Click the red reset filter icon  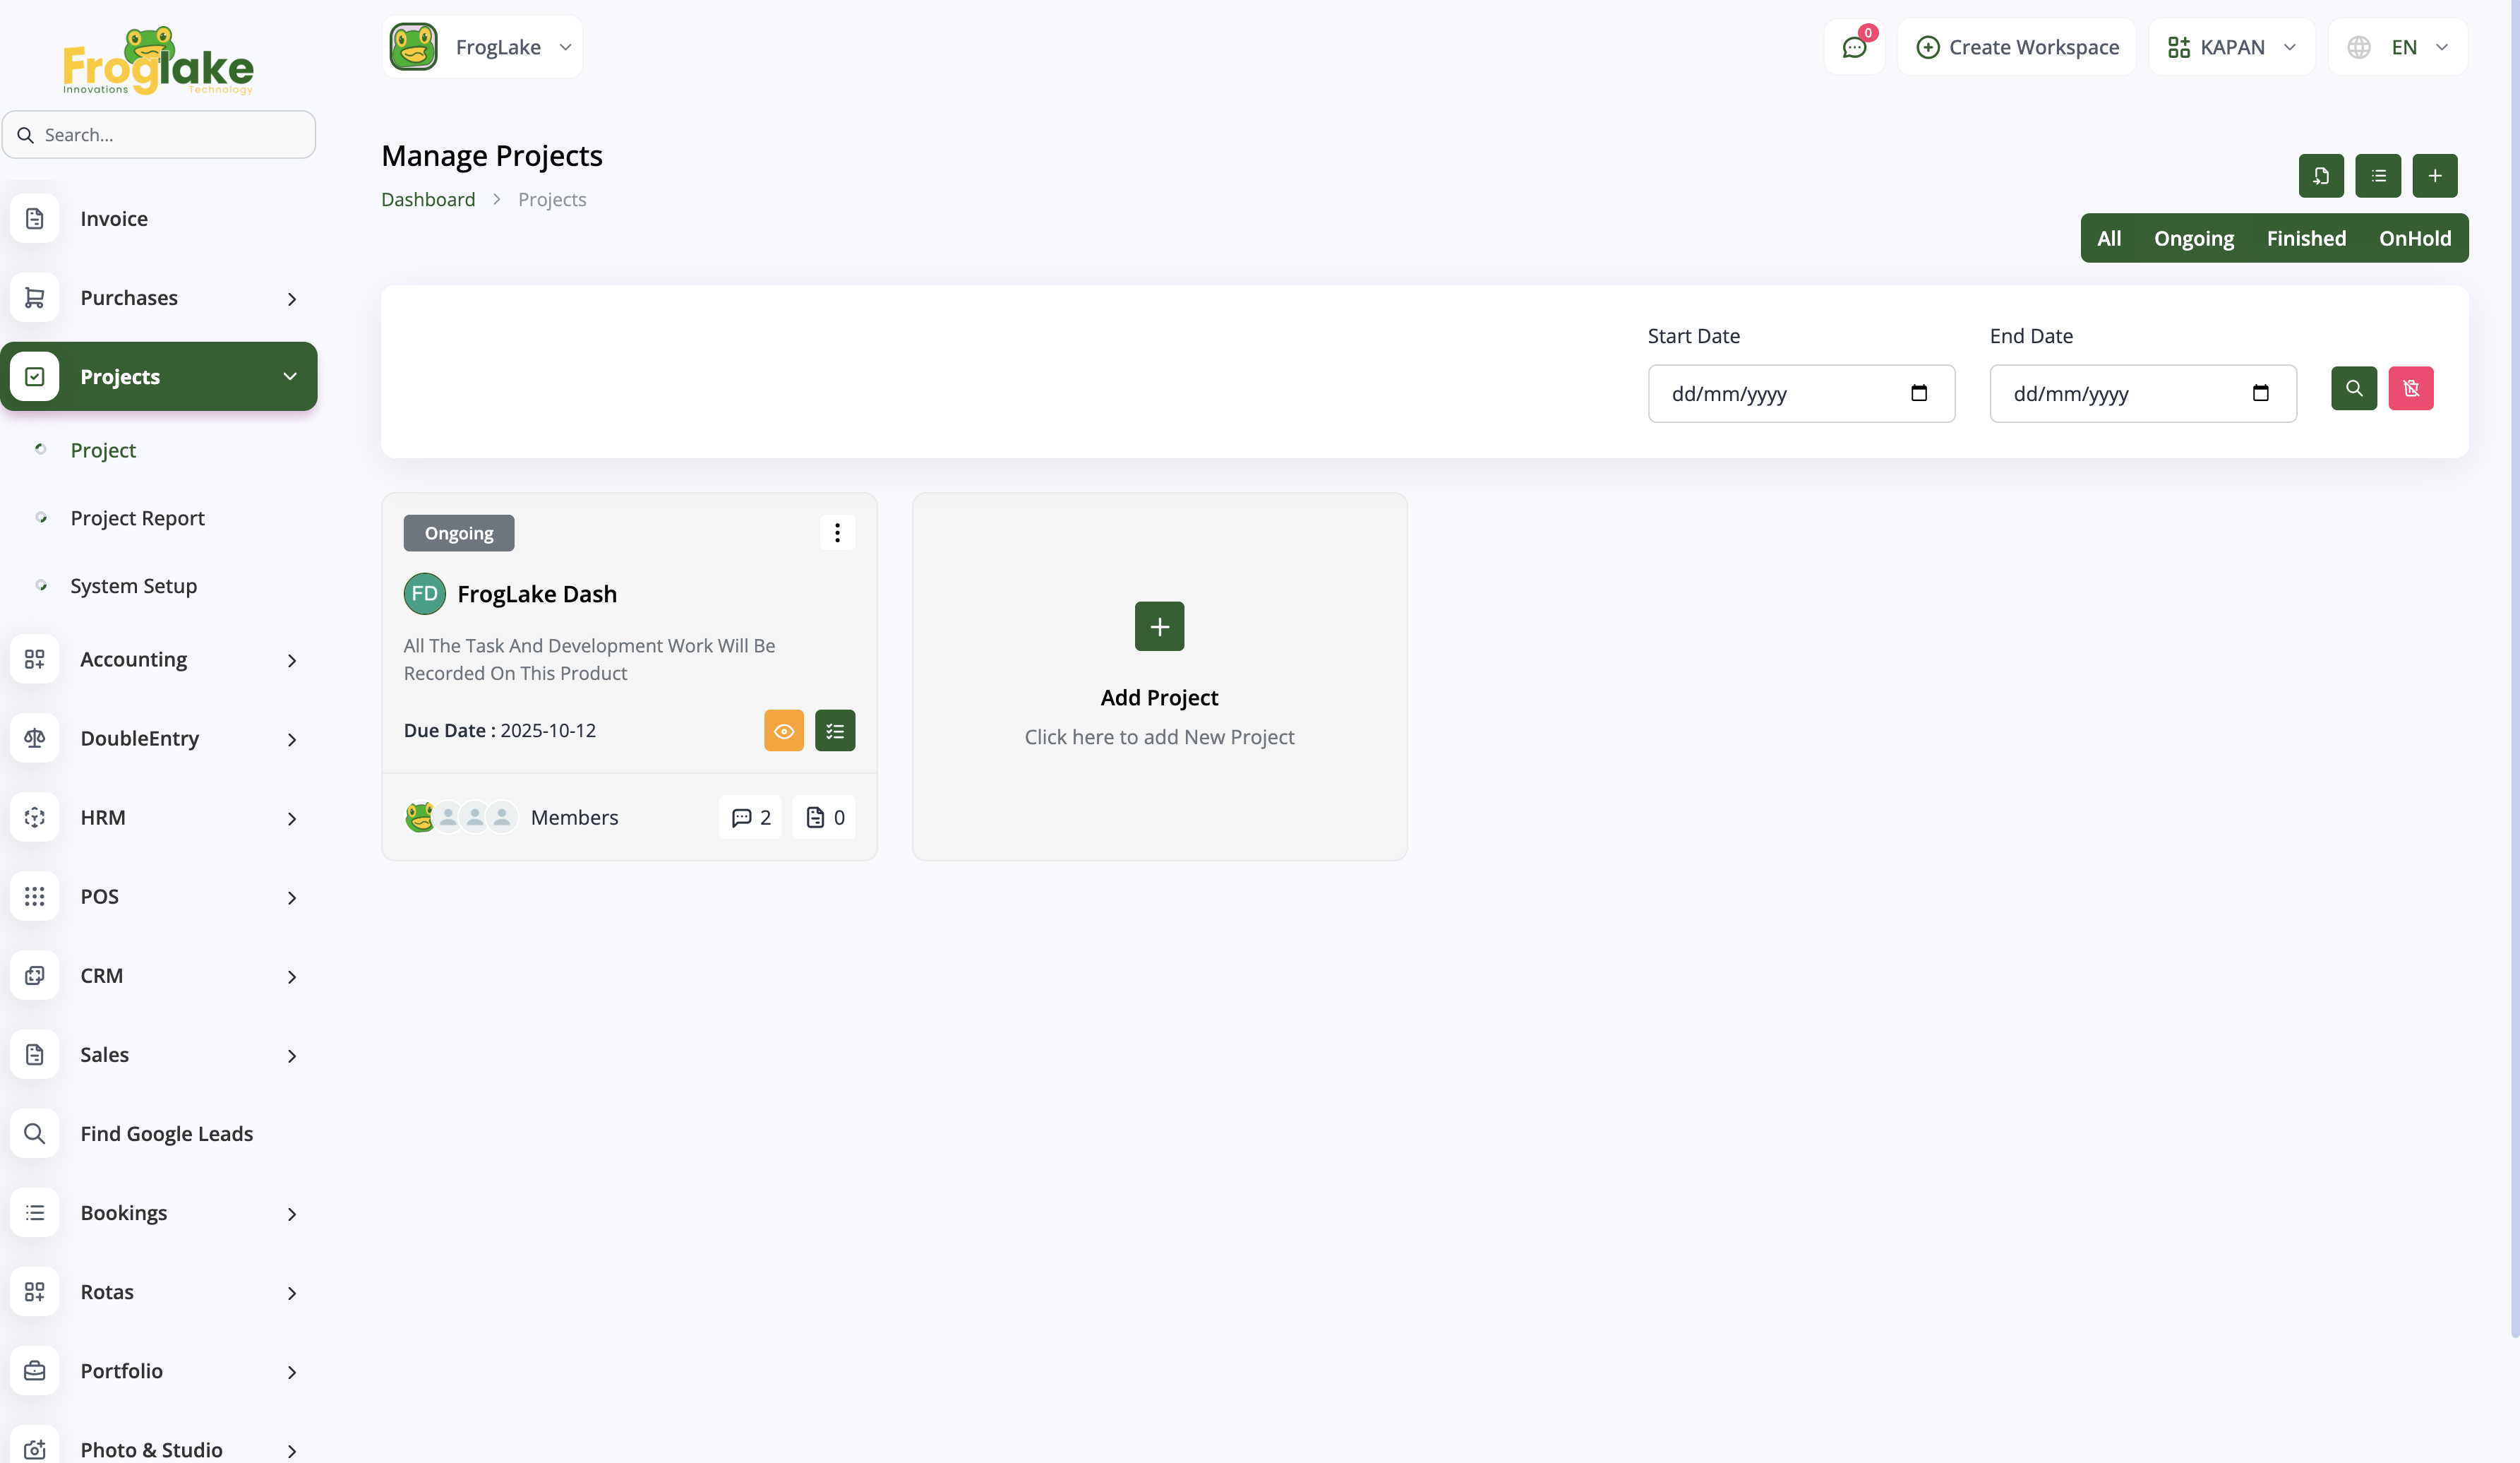click(x=2410, y=388)
